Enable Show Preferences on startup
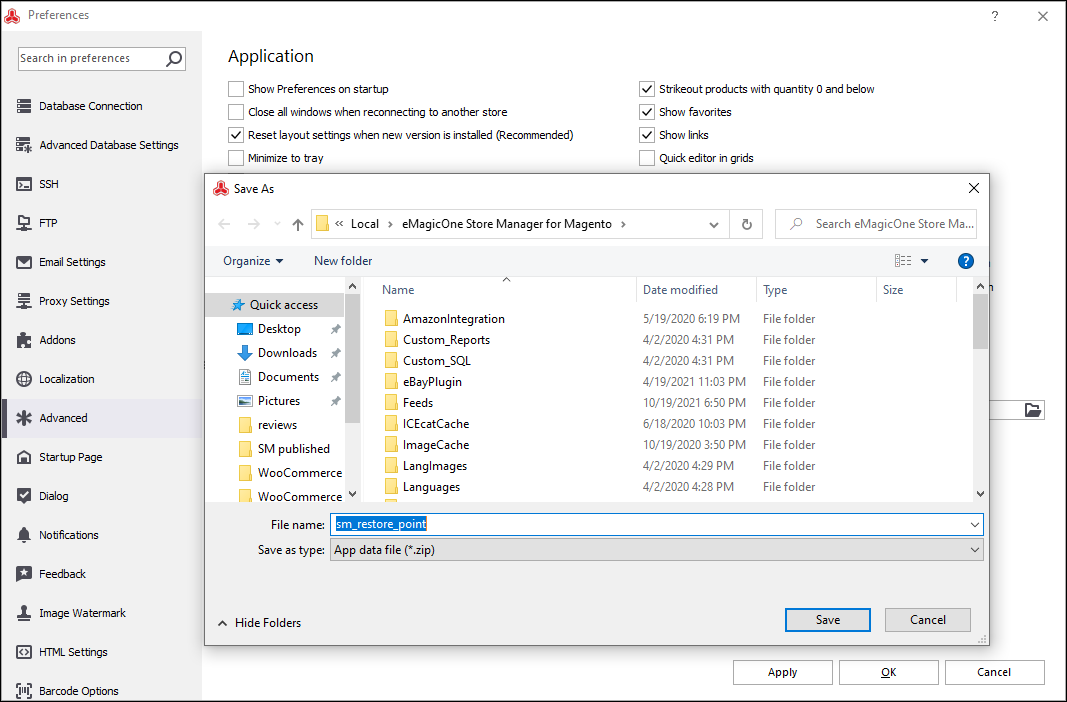Viewport: 1067px width, 702px height. [236, 89]
